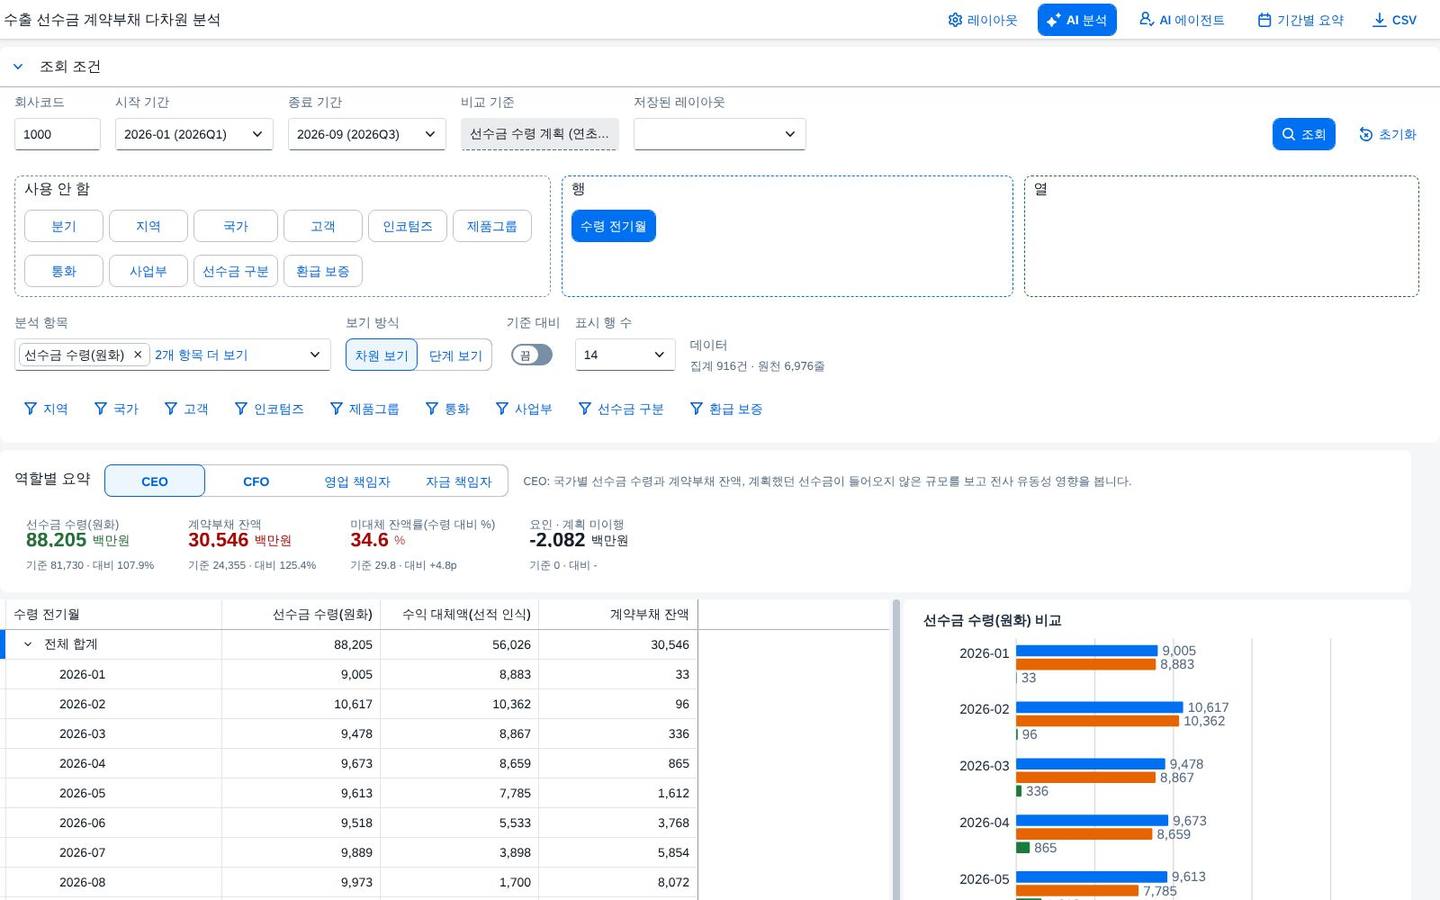Click the 수령 전기월 row chip
The width and height of the screenshot is (1440, 900).
coord(613,226)
